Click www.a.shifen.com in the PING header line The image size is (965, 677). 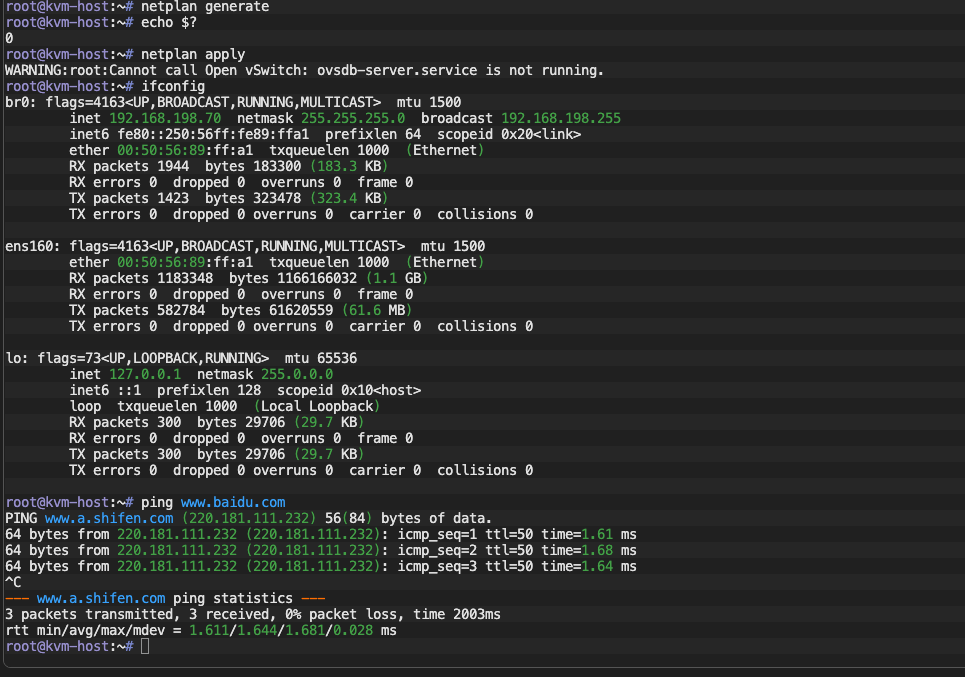(105, 518)
